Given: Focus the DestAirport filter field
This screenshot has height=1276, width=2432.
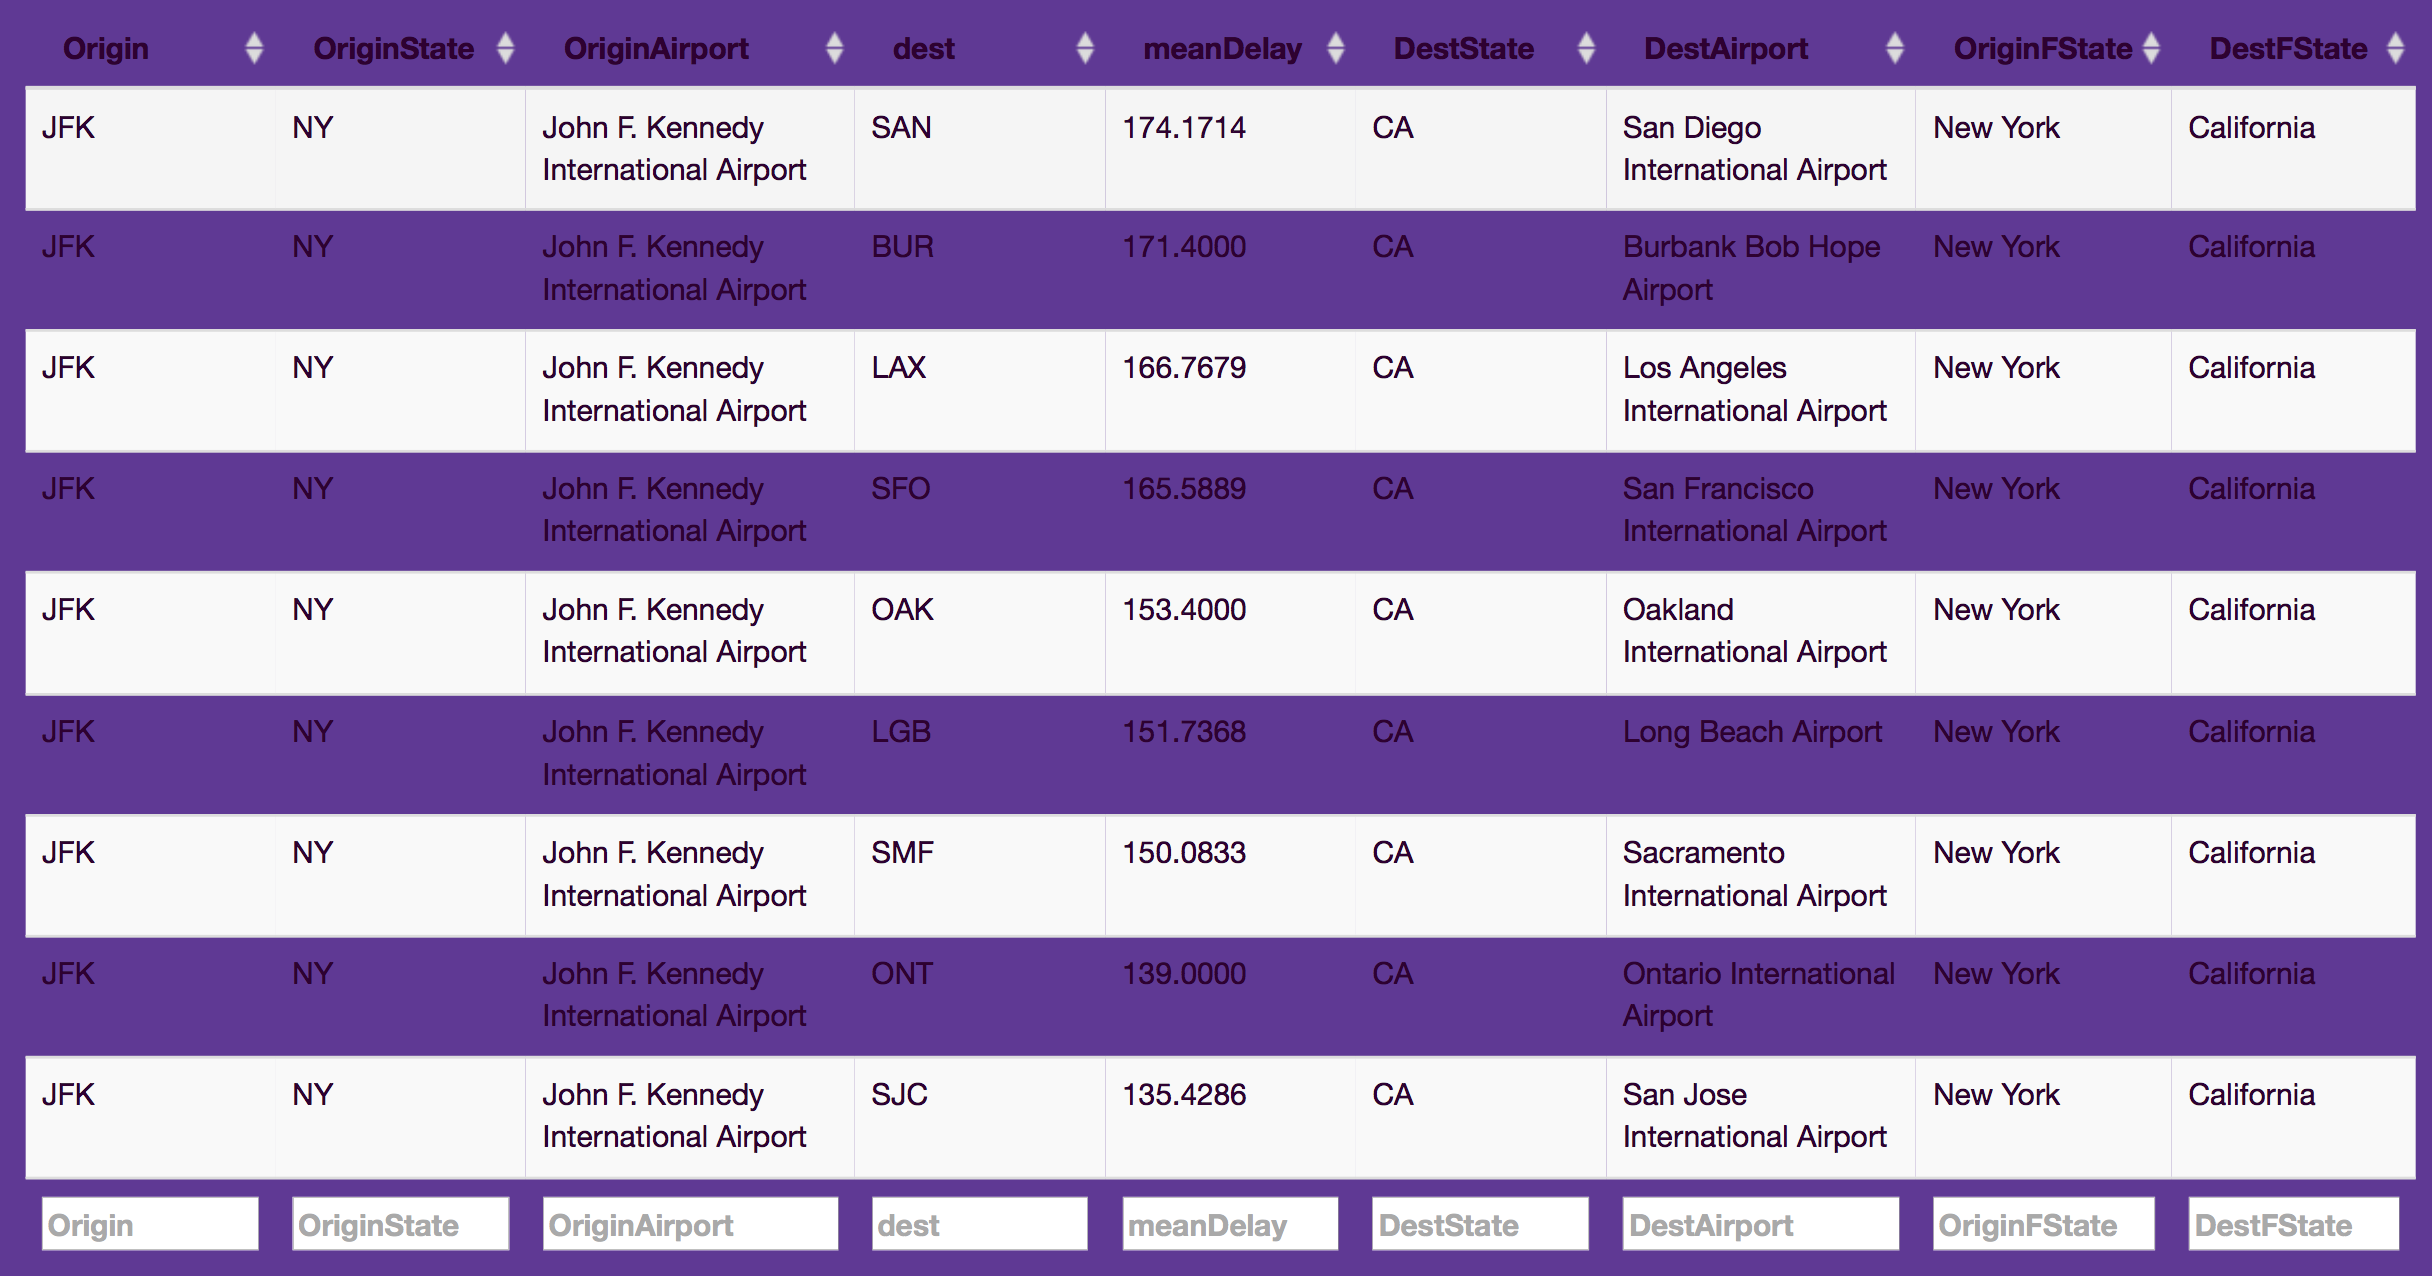Looking at the screenshot, I should click(1760, 1224).
